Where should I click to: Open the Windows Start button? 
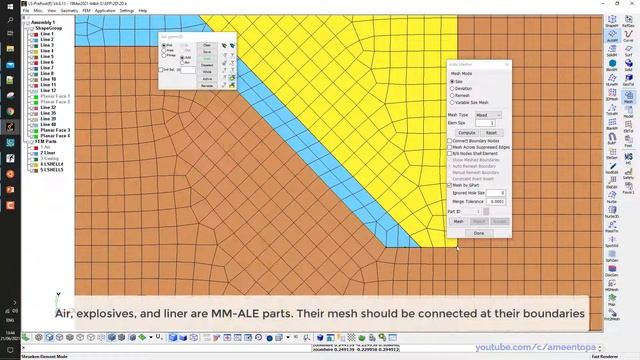(10, 6)
